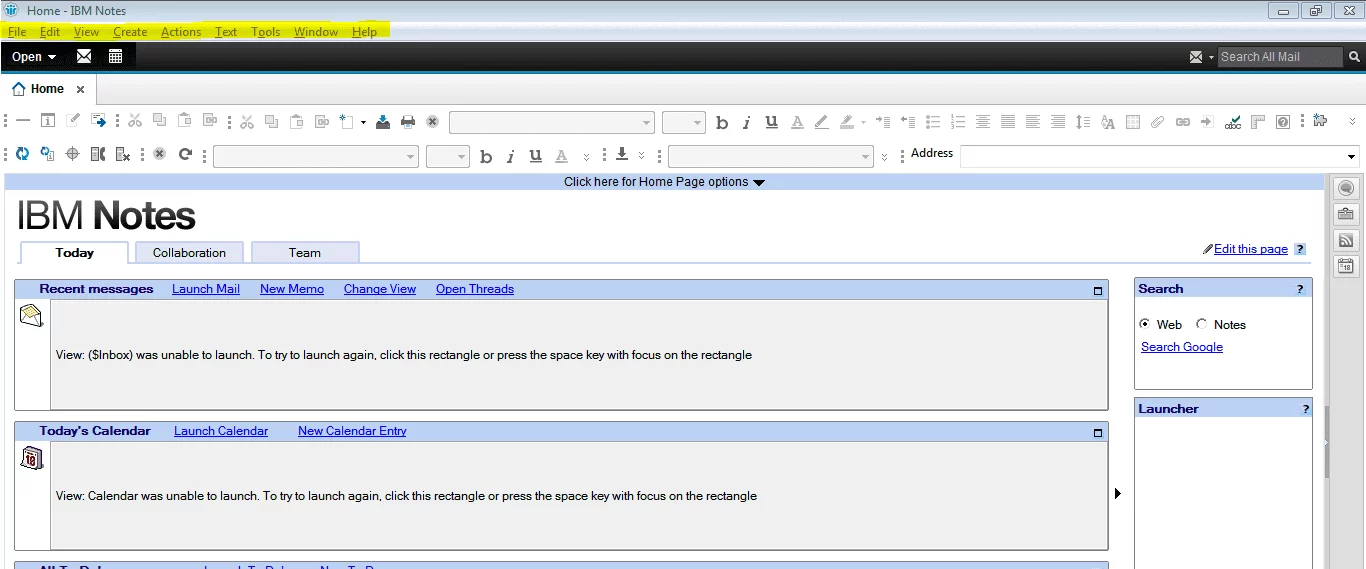Click the printer icon in the toolbar

408,122
